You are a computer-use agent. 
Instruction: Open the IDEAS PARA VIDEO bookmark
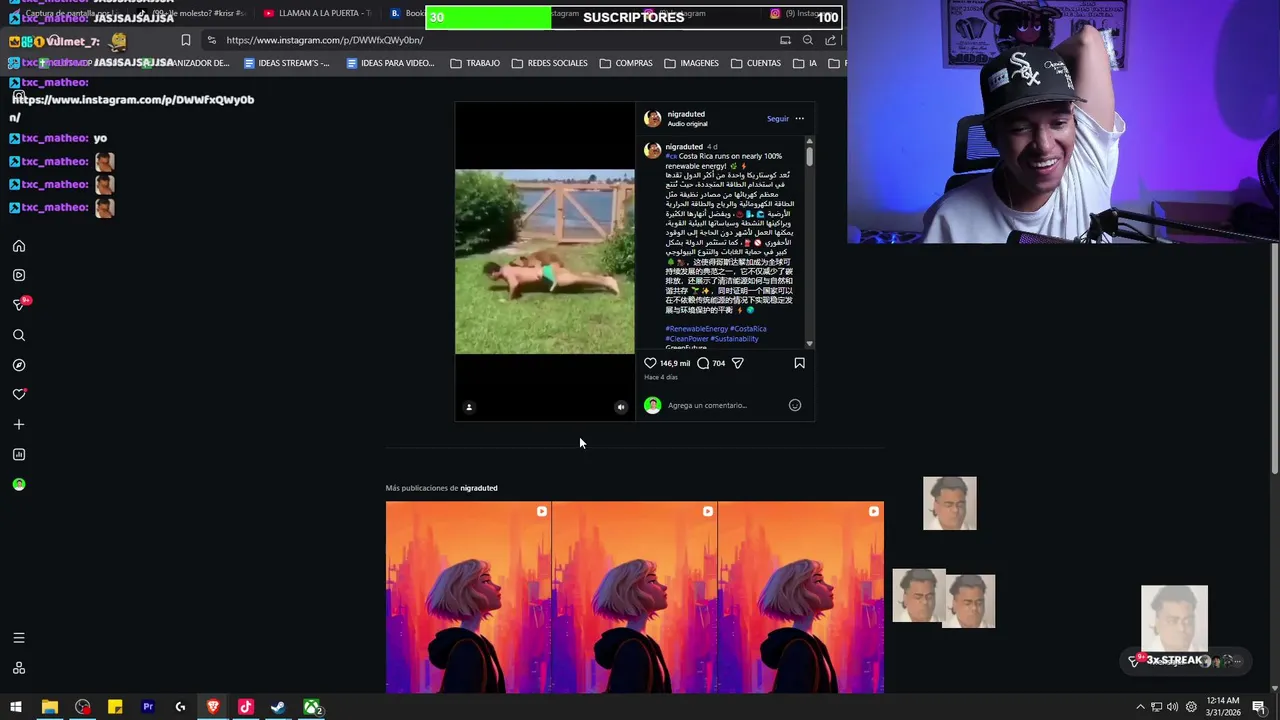pos(390,63)
